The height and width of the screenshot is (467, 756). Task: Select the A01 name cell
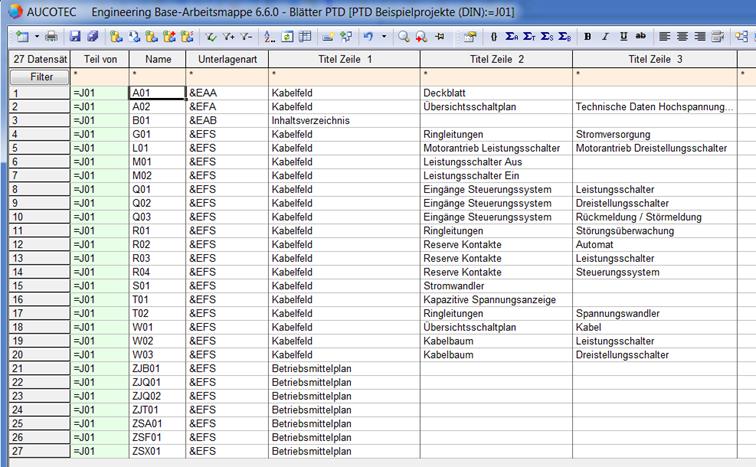[x=158, y=92]
